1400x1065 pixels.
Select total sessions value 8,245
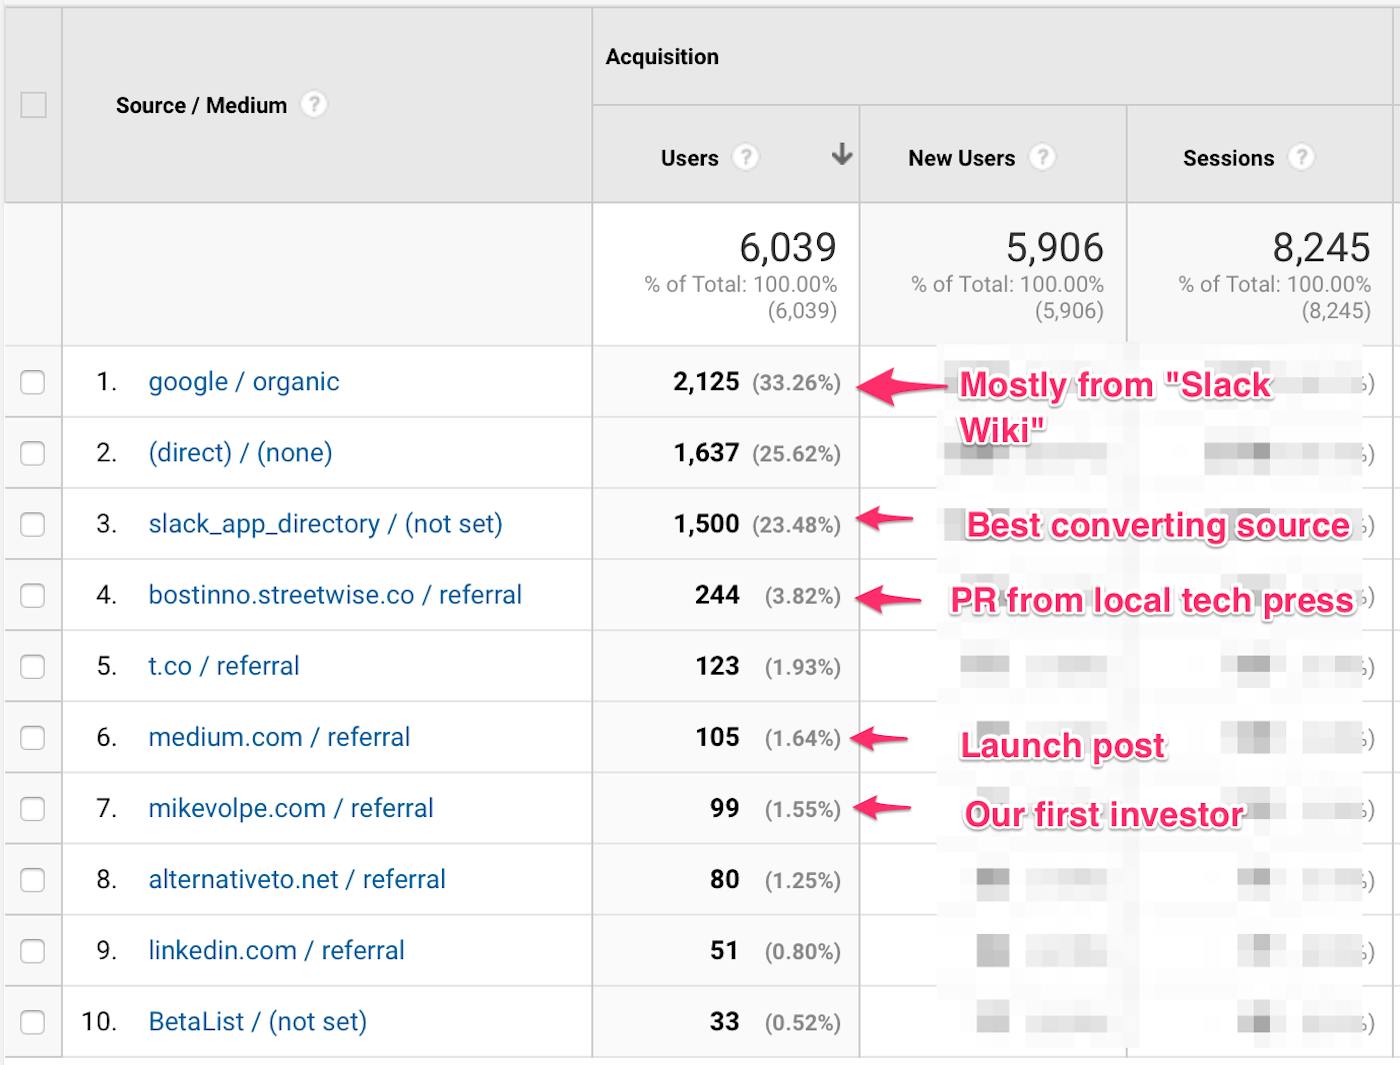pos(1321,247)
